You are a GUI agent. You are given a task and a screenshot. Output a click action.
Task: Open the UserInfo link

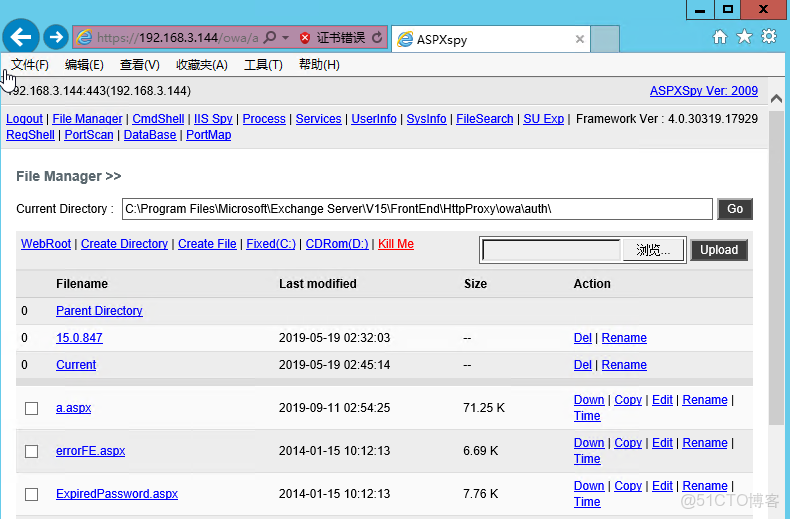click(374, 119)
